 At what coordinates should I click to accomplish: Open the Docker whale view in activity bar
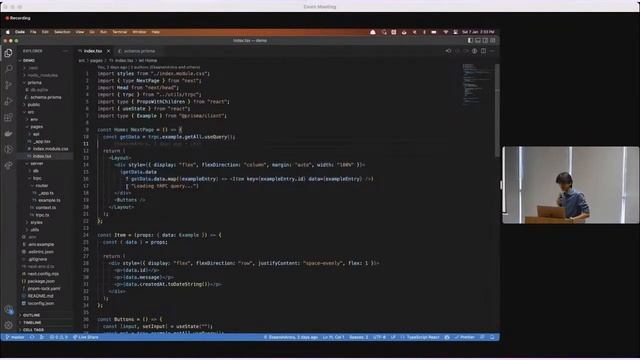pos(8,133)
